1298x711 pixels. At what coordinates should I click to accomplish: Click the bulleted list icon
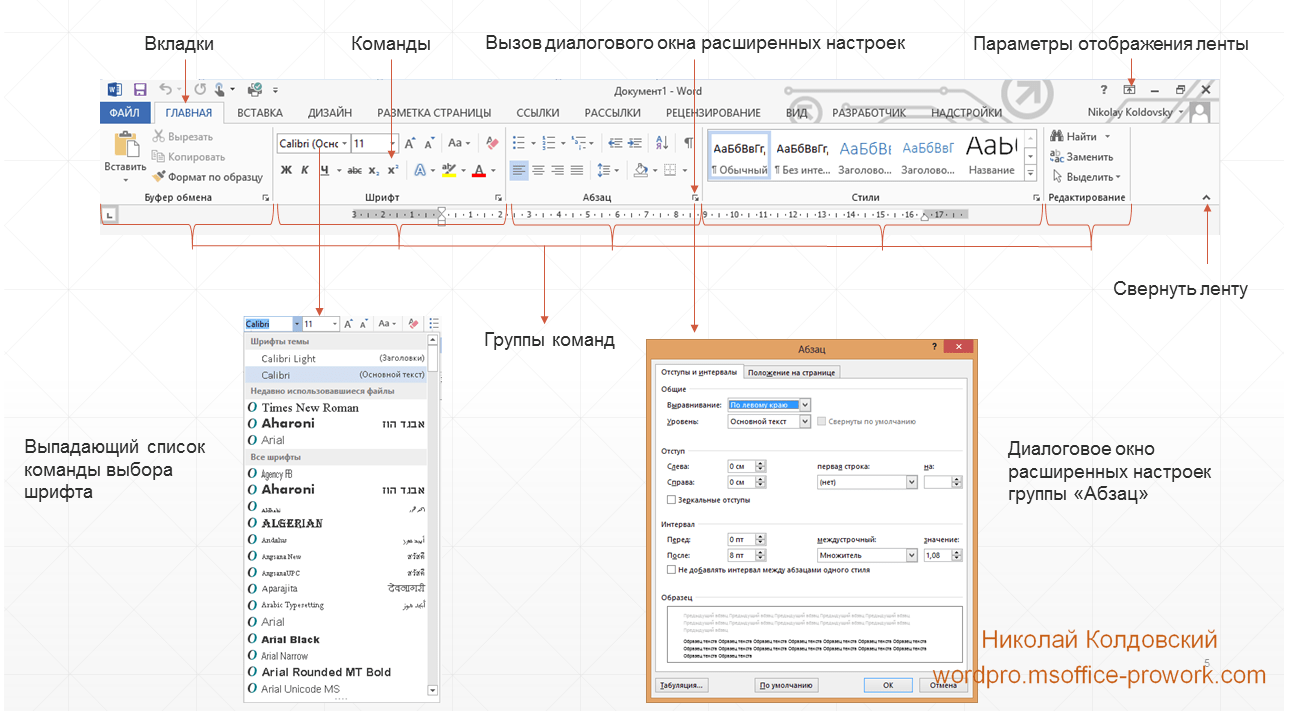pyautogui.click(x=519, y=143)
